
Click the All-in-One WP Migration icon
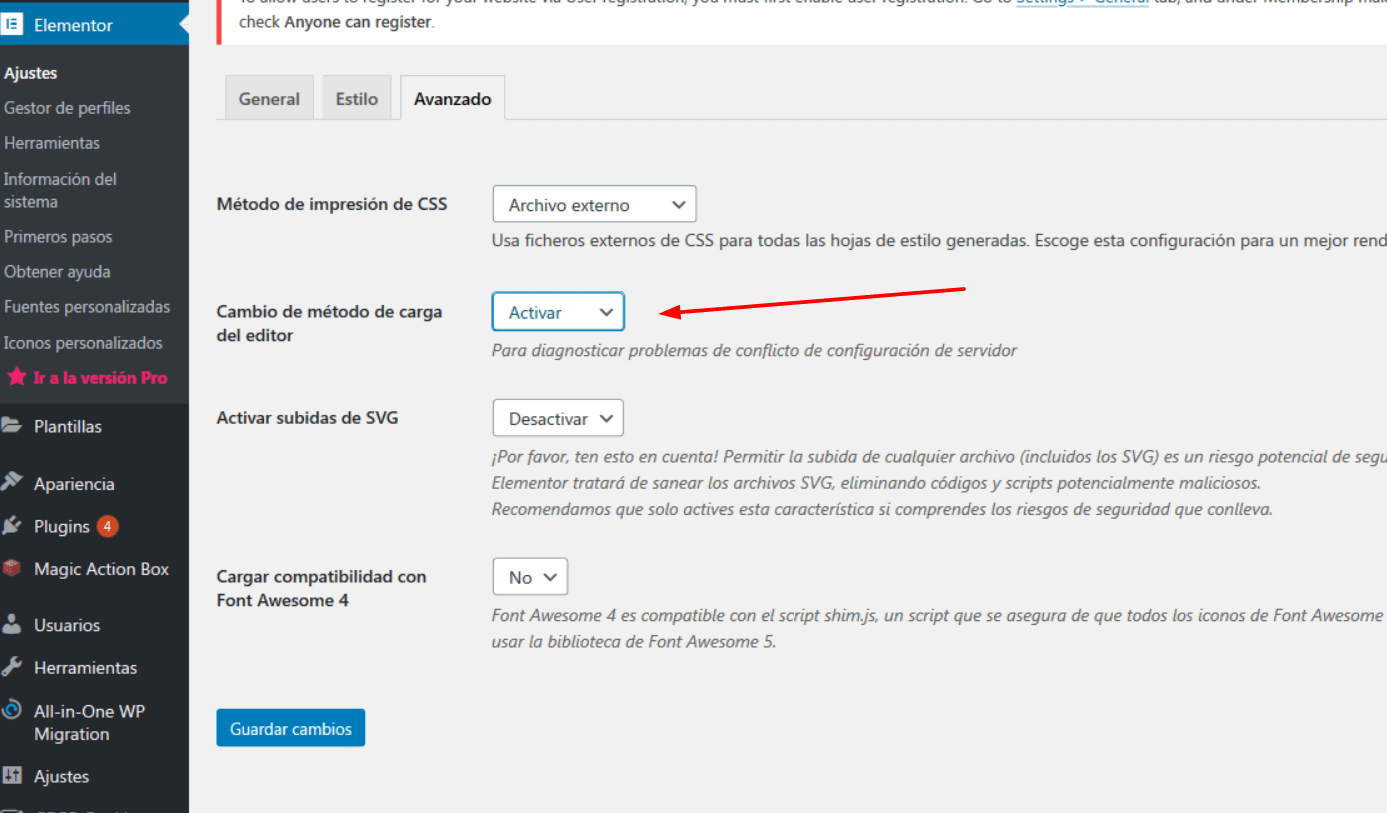[x=11, y=710]
